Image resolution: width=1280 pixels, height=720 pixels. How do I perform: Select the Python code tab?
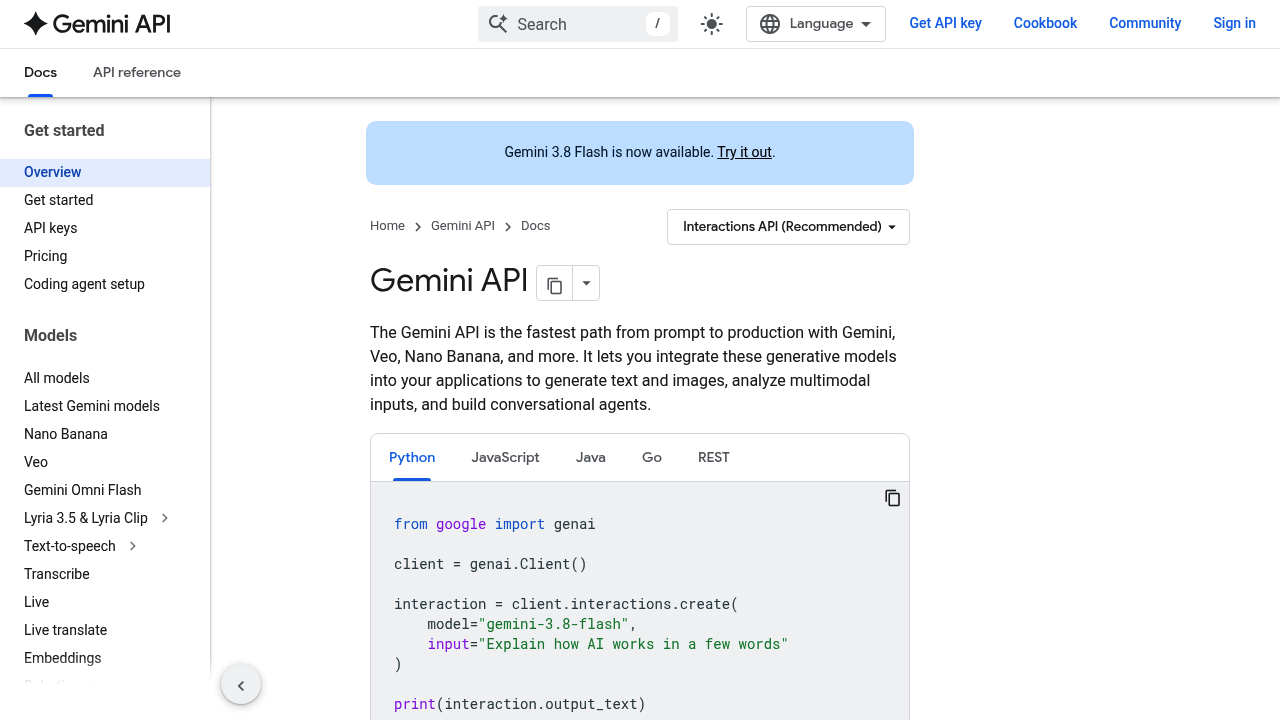pyautogui.click(x=412, y=457)
